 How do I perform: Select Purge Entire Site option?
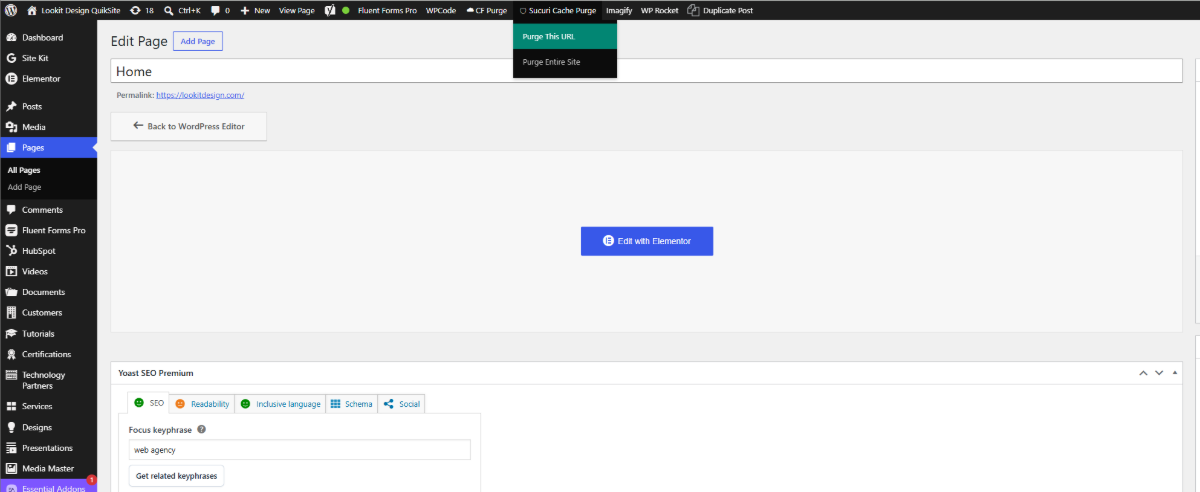coord(565,62)
